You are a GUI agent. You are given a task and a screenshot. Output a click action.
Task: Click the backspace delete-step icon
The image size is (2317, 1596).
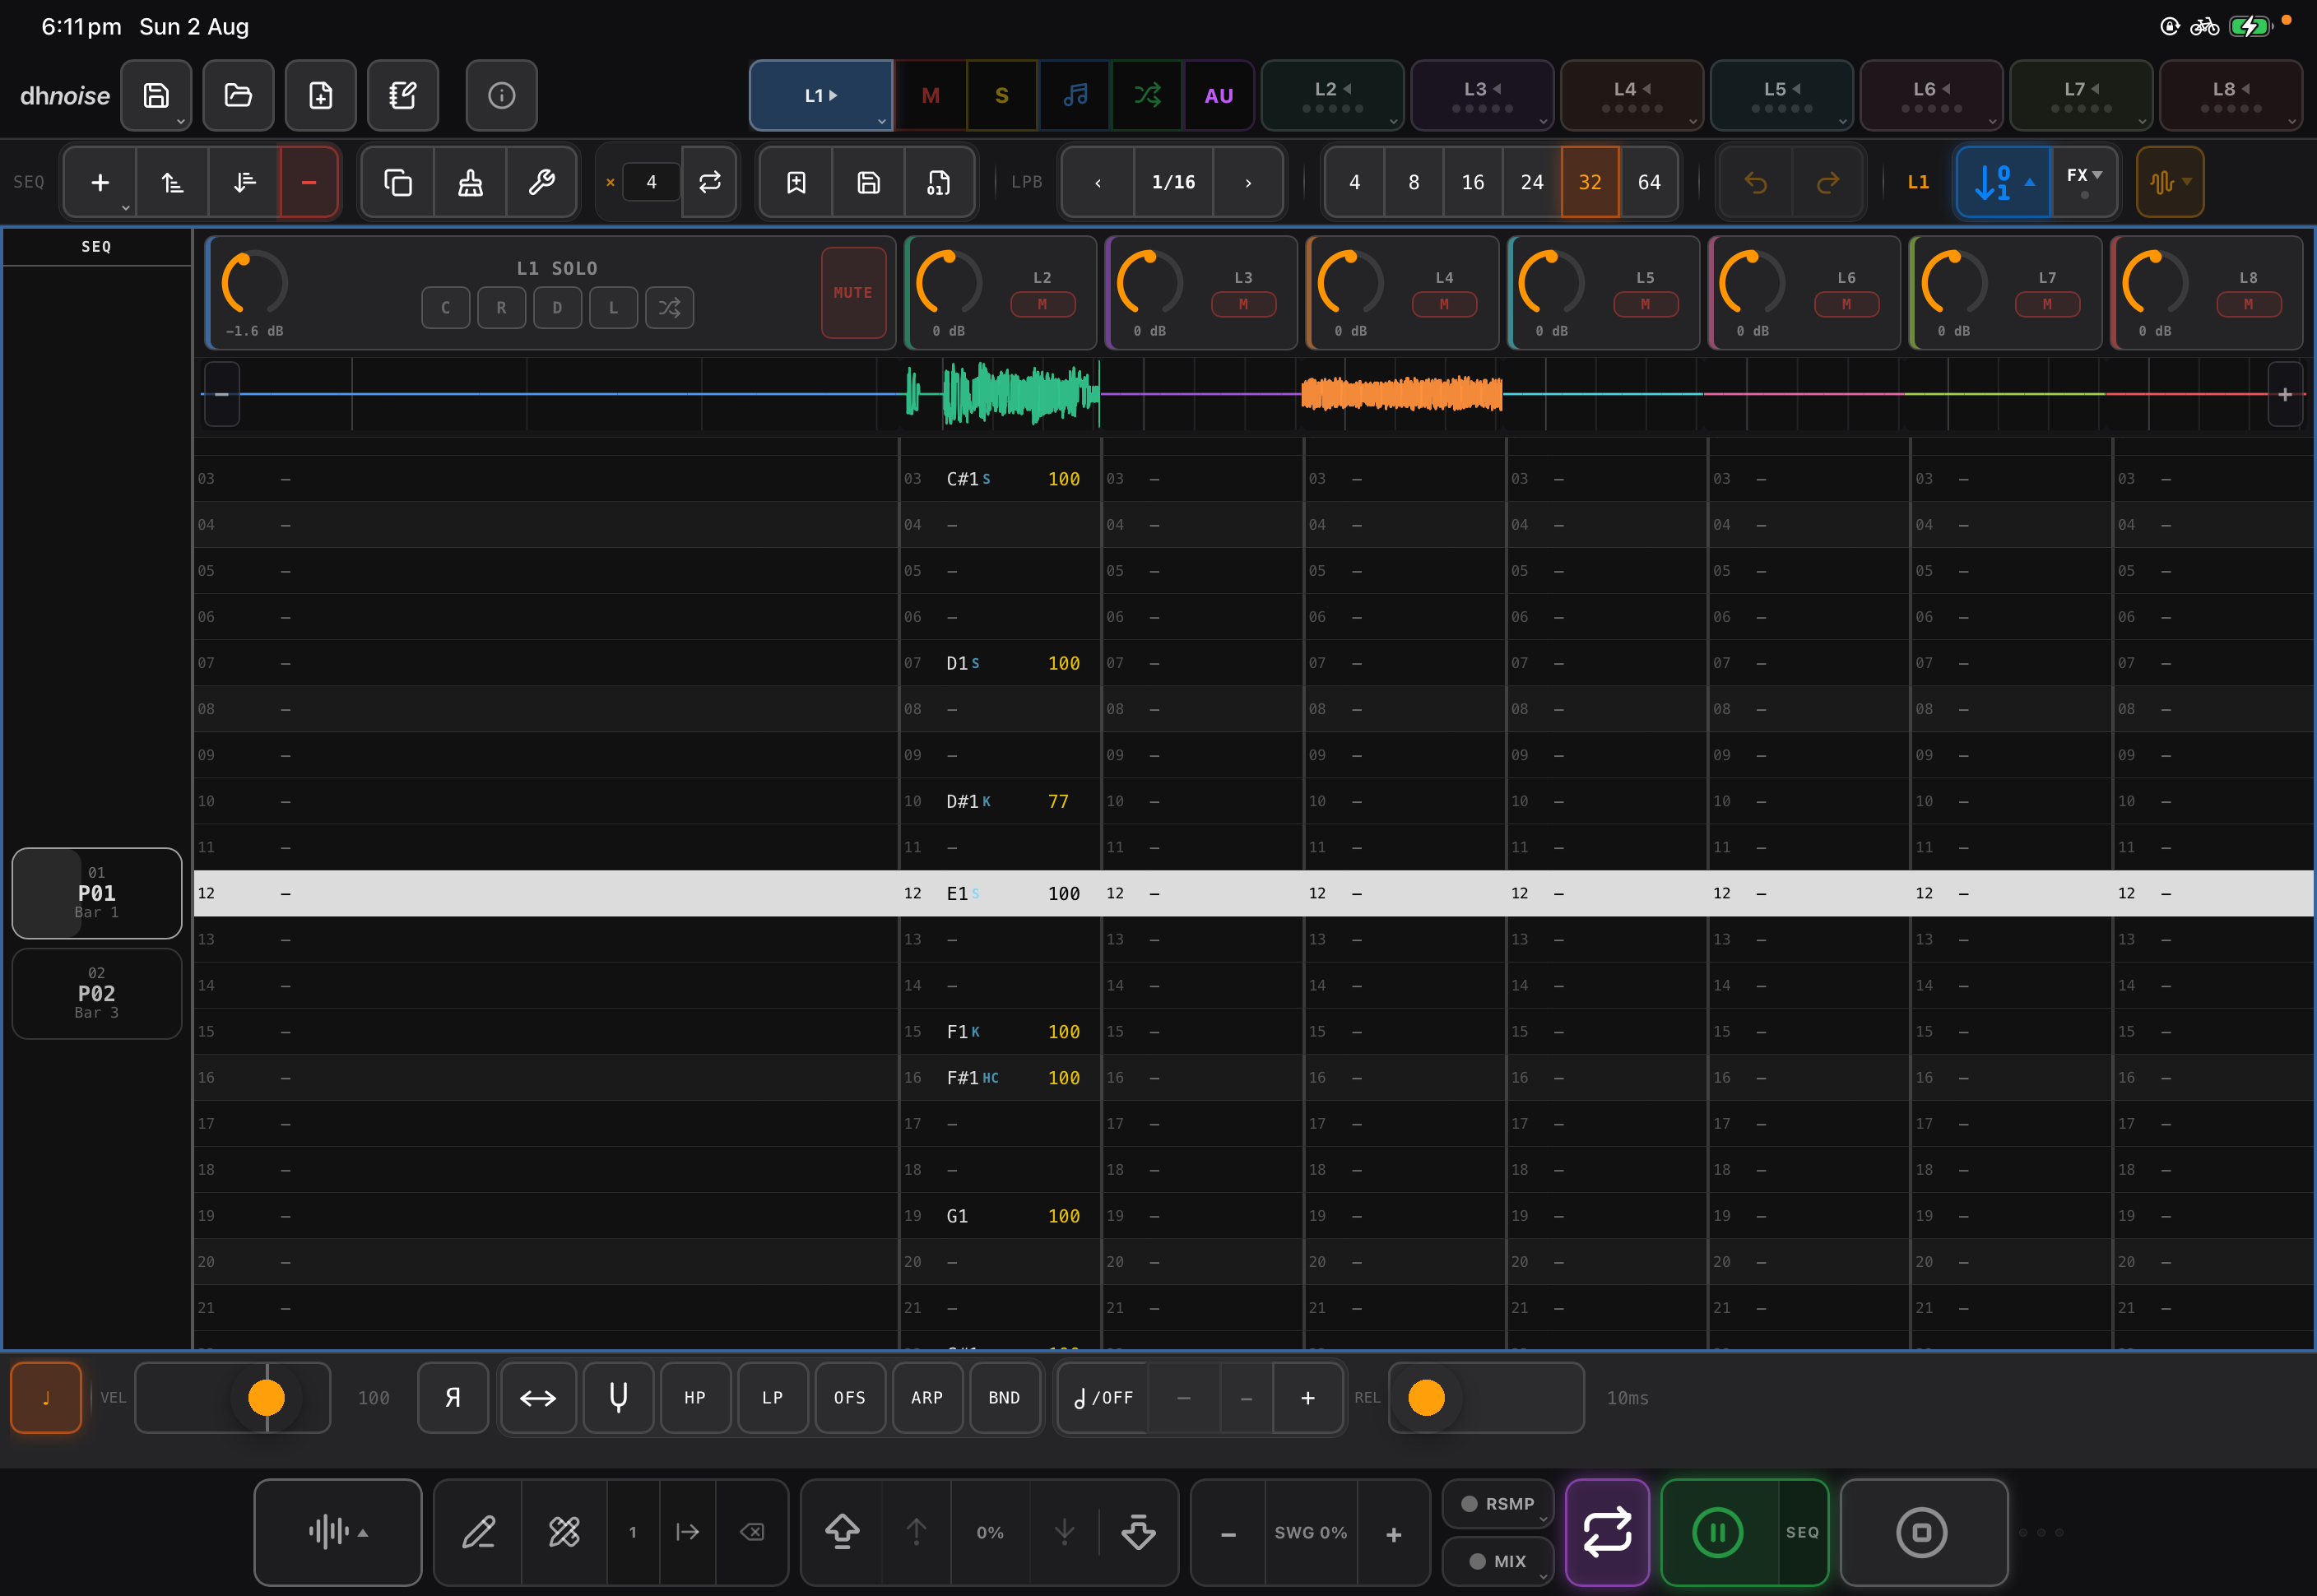click(751, 1531)
